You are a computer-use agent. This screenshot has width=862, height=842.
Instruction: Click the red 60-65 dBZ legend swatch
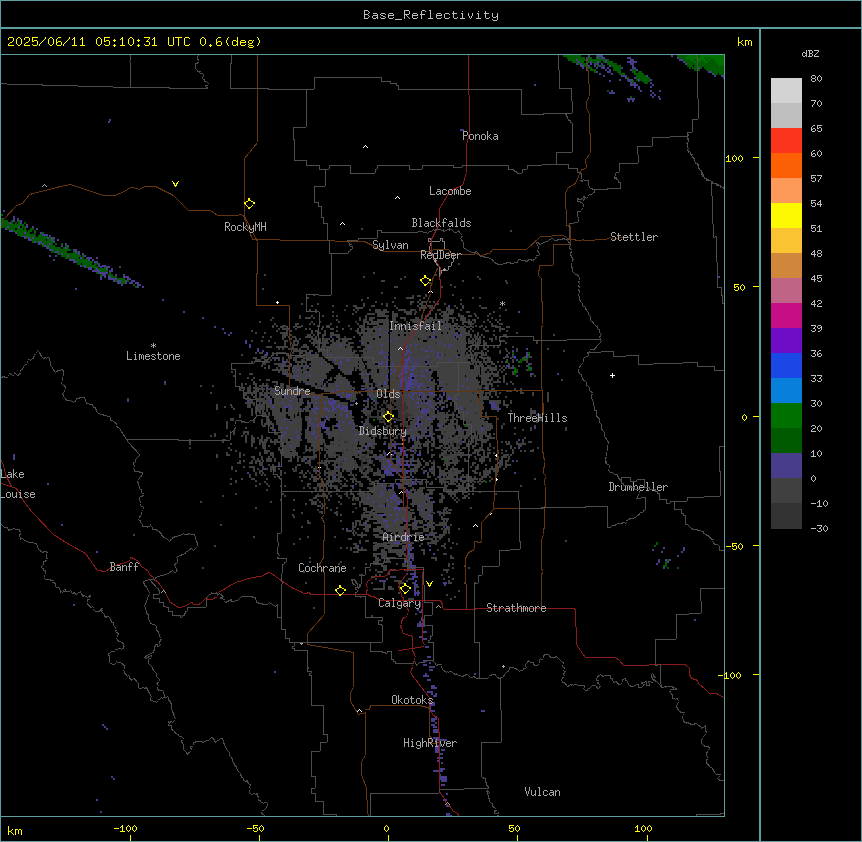786,141
